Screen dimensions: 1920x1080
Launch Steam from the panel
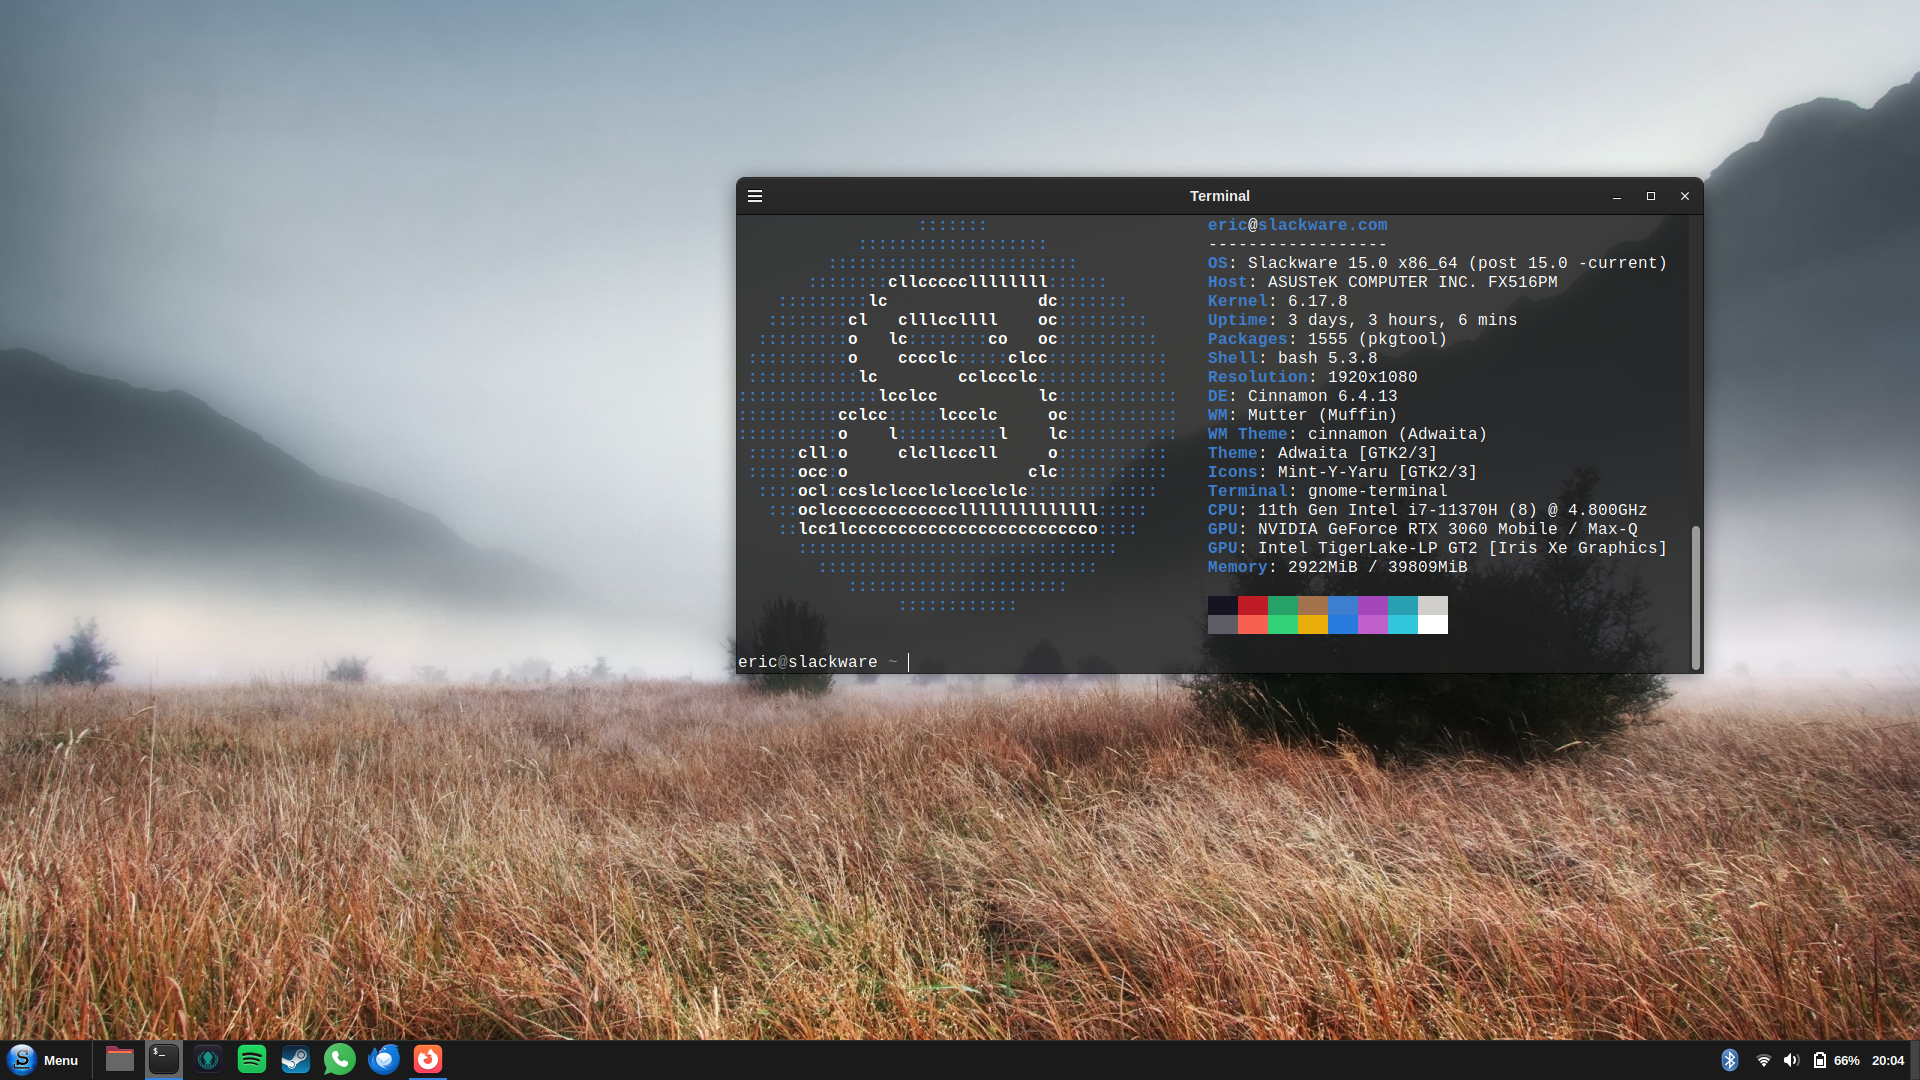[x=296, y=1059]
